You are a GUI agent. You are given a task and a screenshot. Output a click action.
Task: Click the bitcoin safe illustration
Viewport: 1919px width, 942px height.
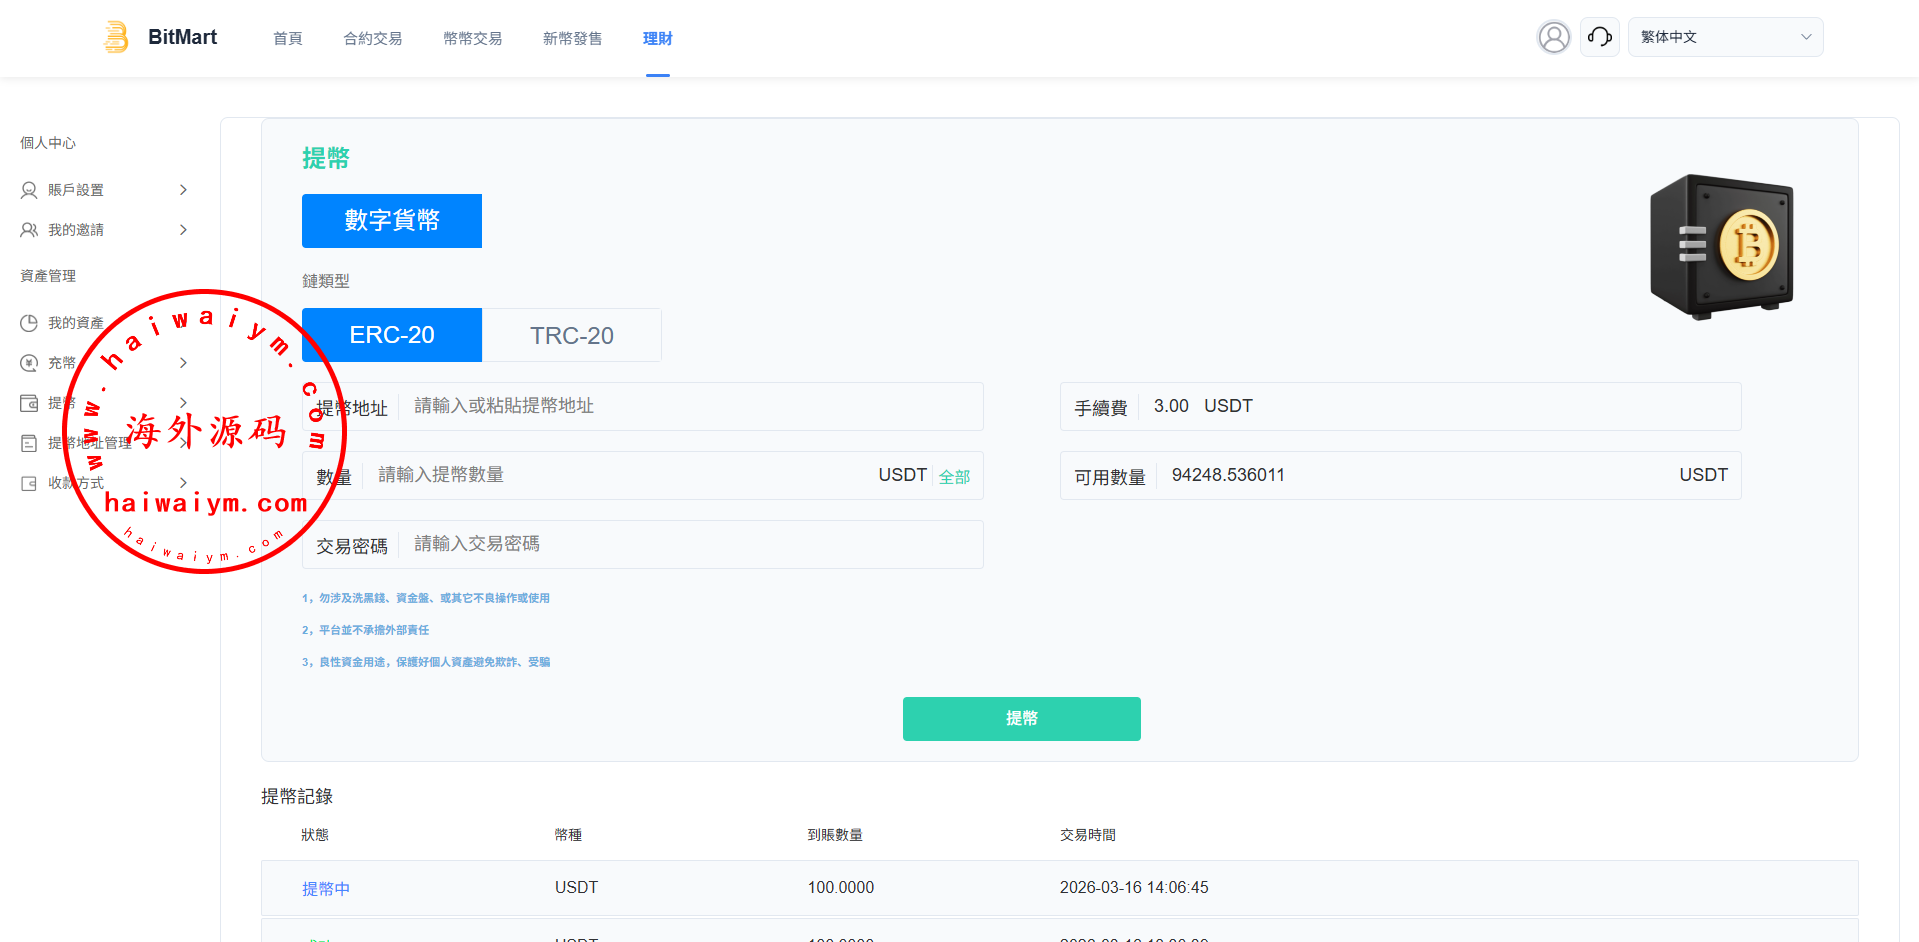tap(1721, 246)
